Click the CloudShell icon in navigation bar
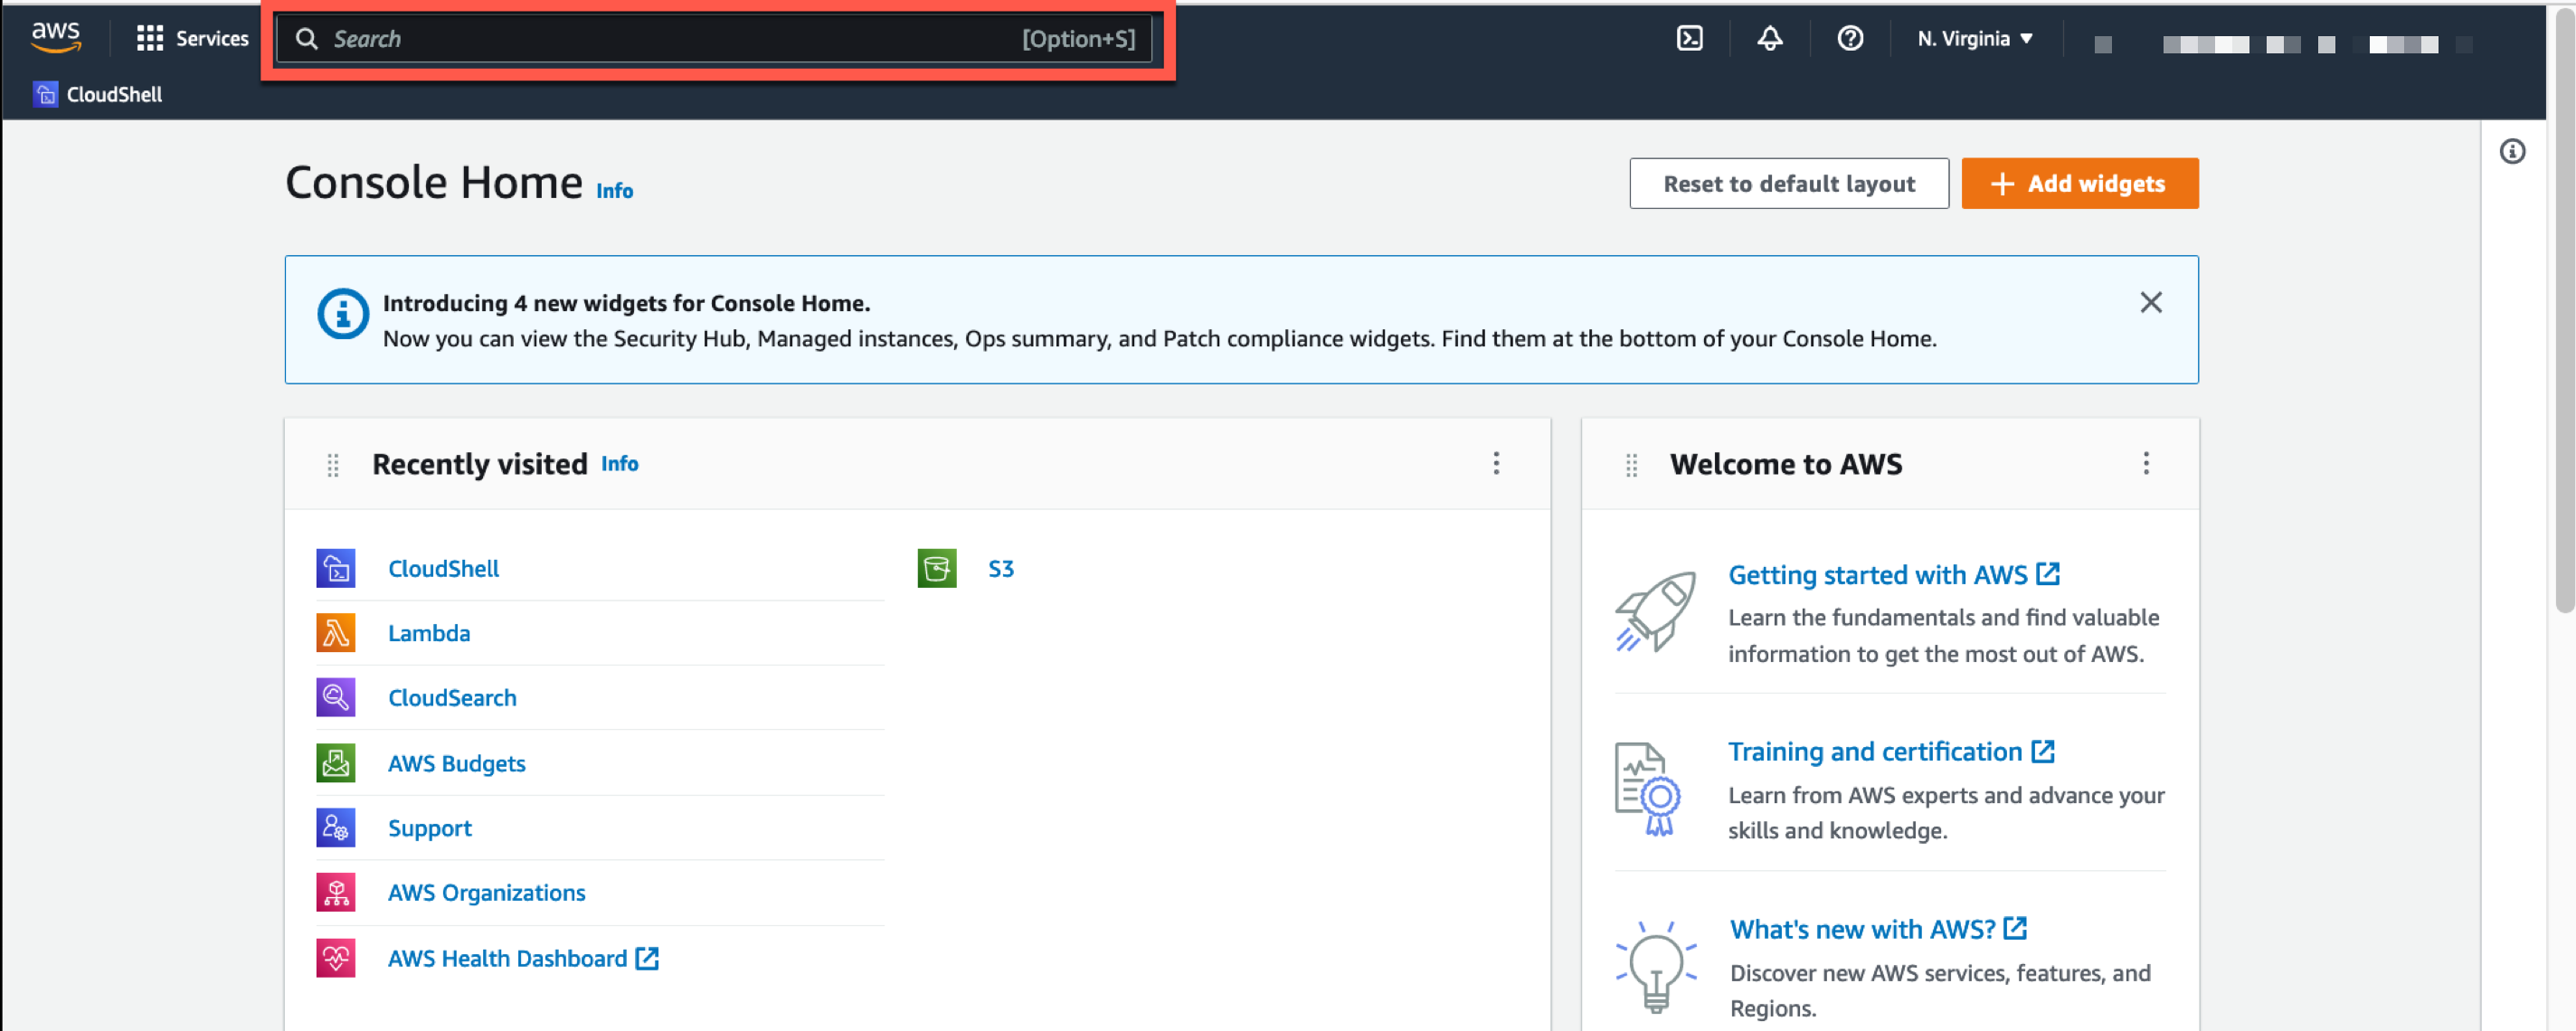 click(1690, 38)
